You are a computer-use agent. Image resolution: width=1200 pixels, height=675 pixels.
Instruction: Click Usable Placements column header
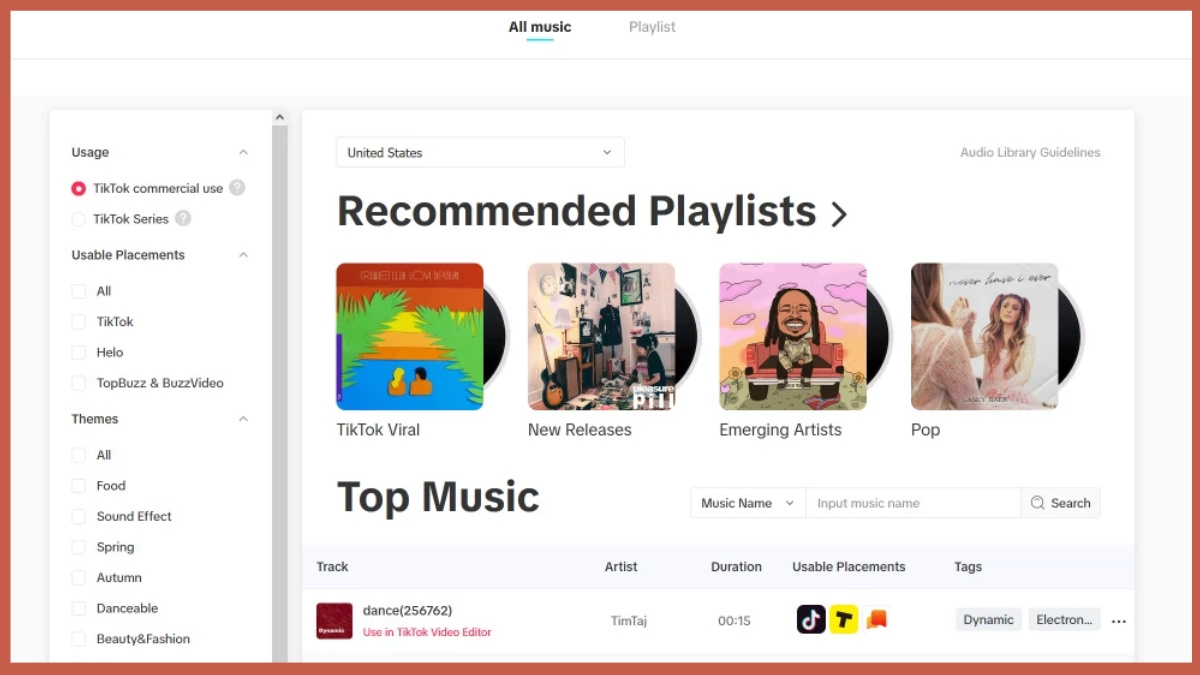click(849, 567)
